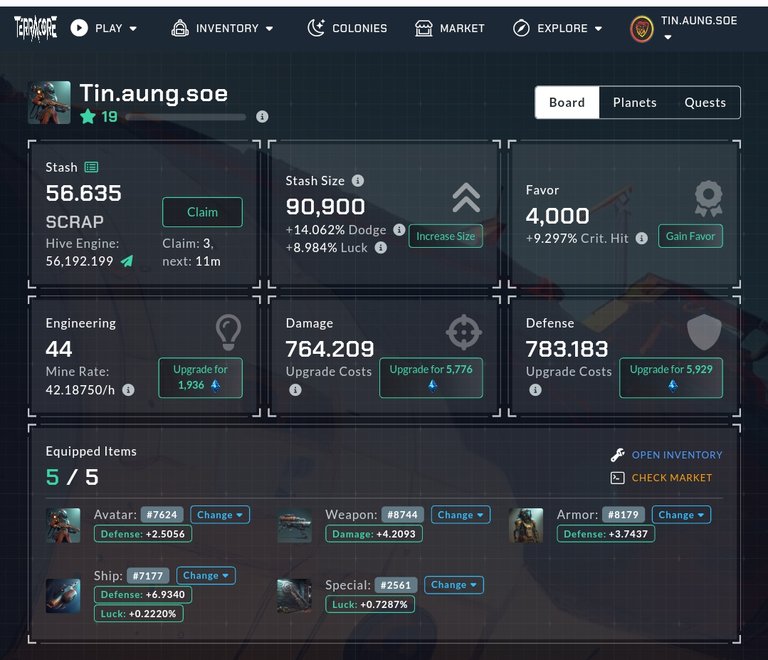
Task: Open the TIN.AUNG.SOE account dropdown
Action: coord(668,37)
